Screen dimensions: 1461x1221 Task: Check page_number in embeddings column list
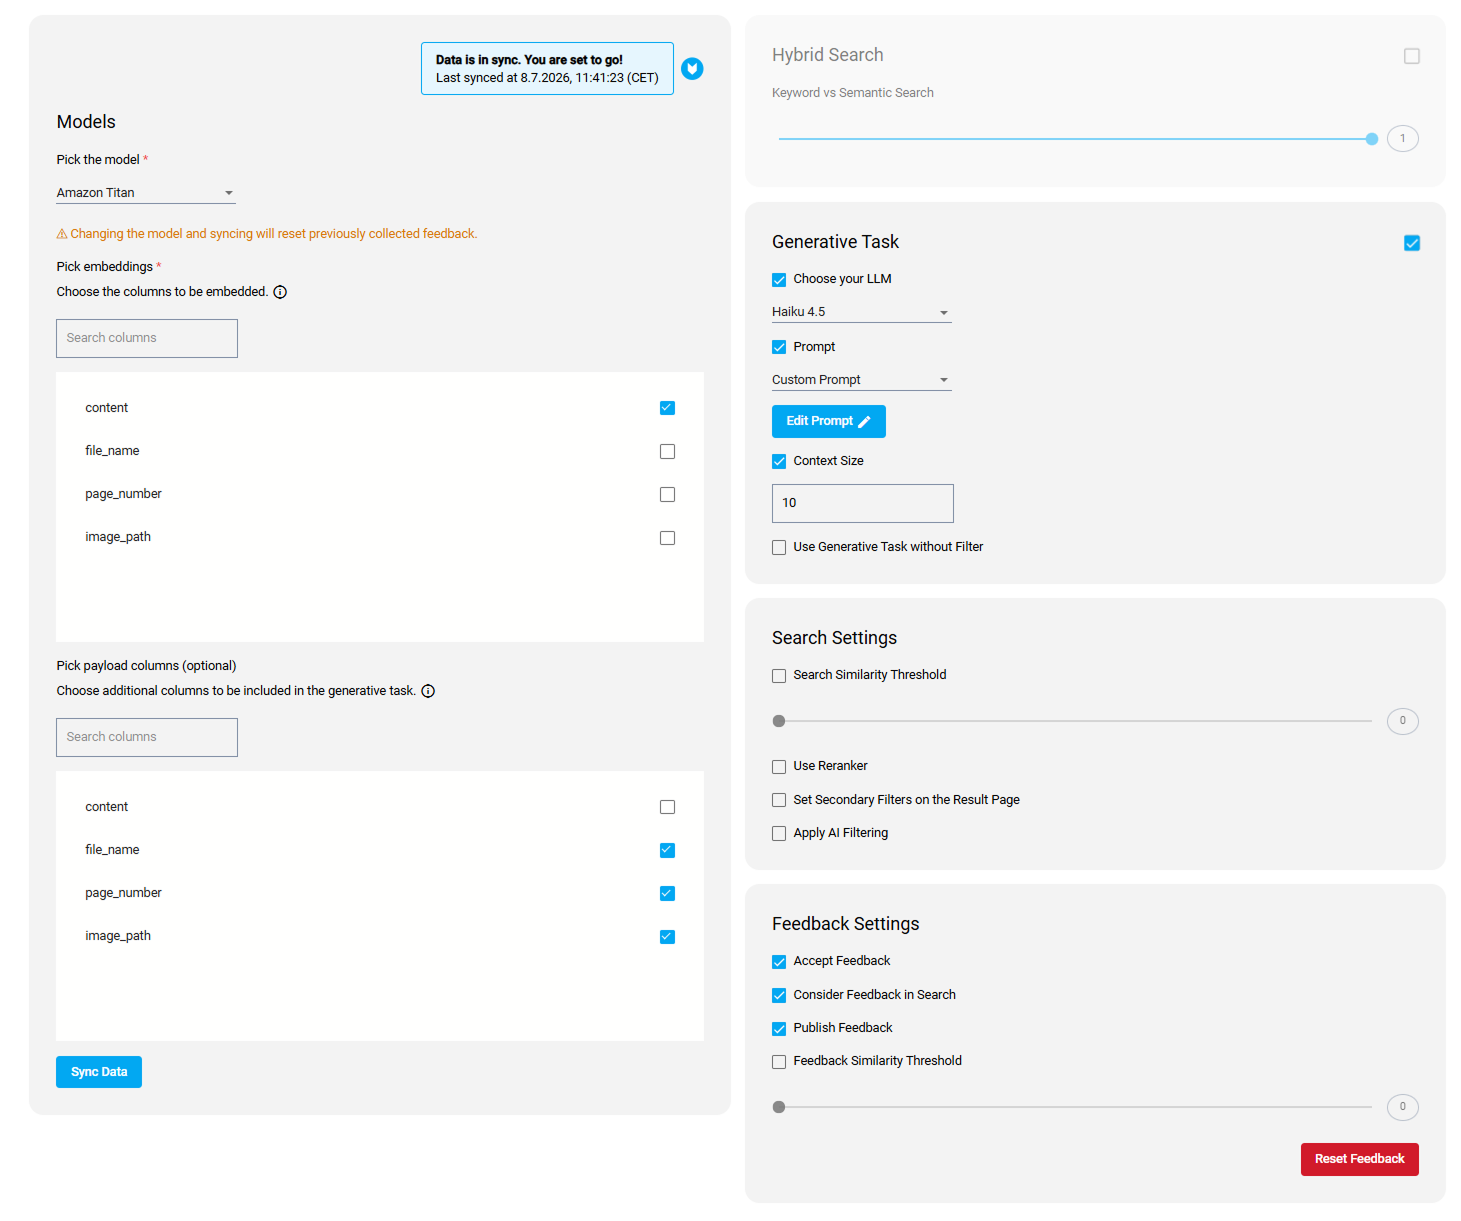[667, 494]
